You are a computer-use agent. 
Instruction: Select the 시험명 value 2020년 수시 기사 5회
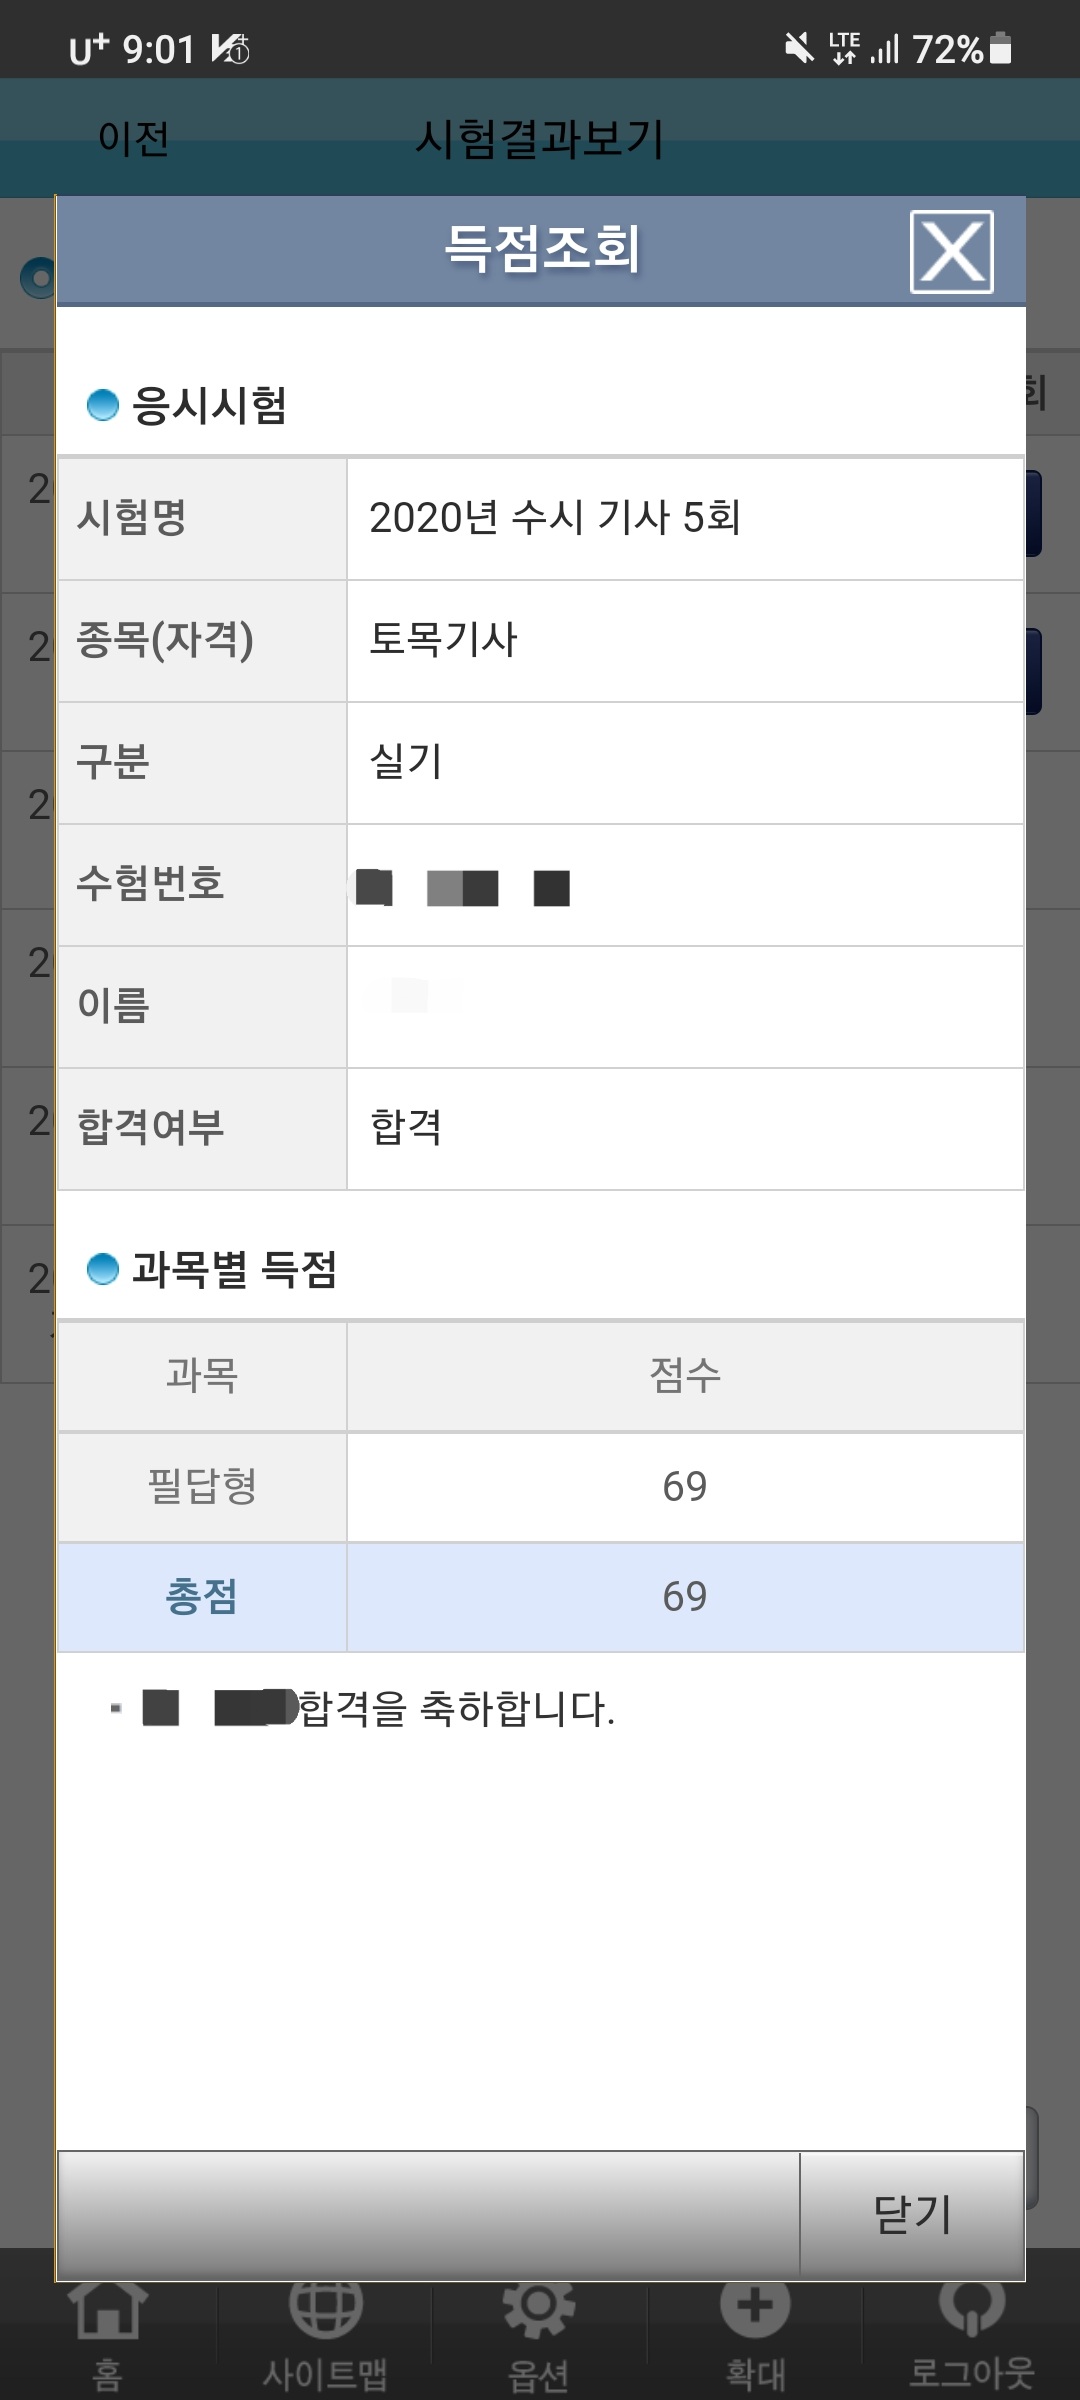[x=555, y=518]
